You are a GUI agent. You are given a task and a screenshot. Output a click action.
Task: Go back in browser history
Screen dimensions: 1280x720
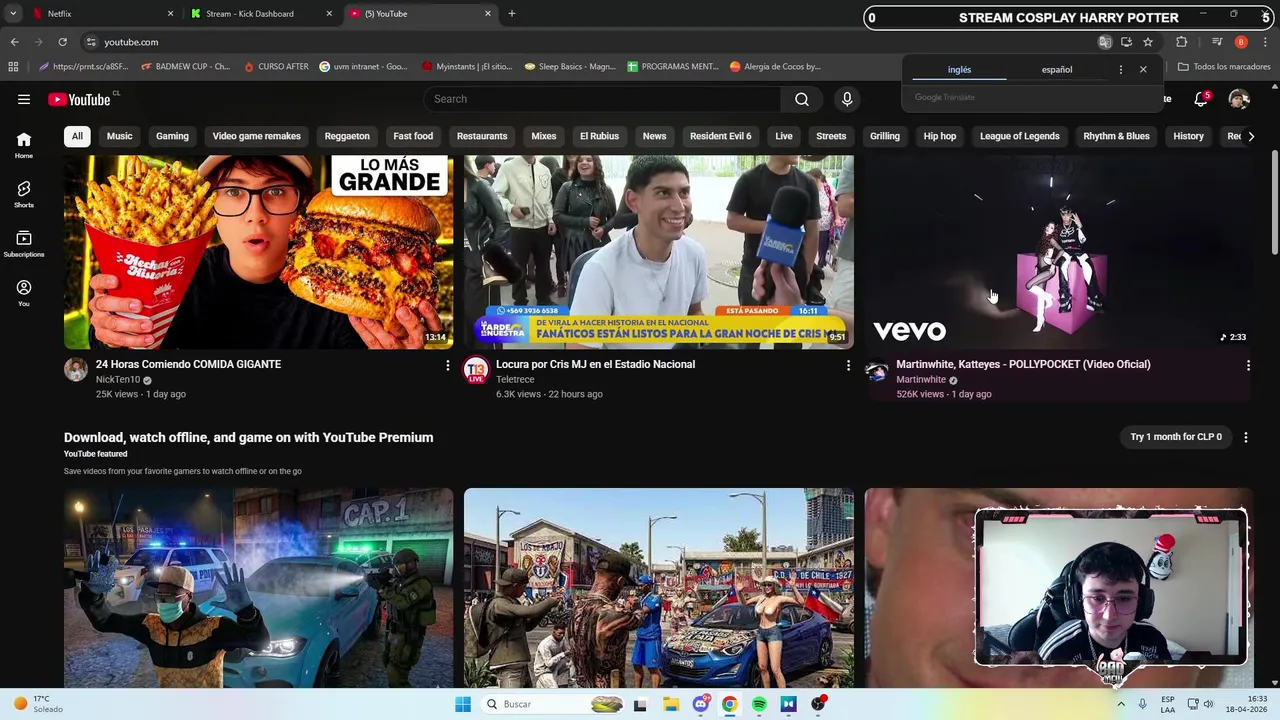pyautogui.click(x=14, y=42)
